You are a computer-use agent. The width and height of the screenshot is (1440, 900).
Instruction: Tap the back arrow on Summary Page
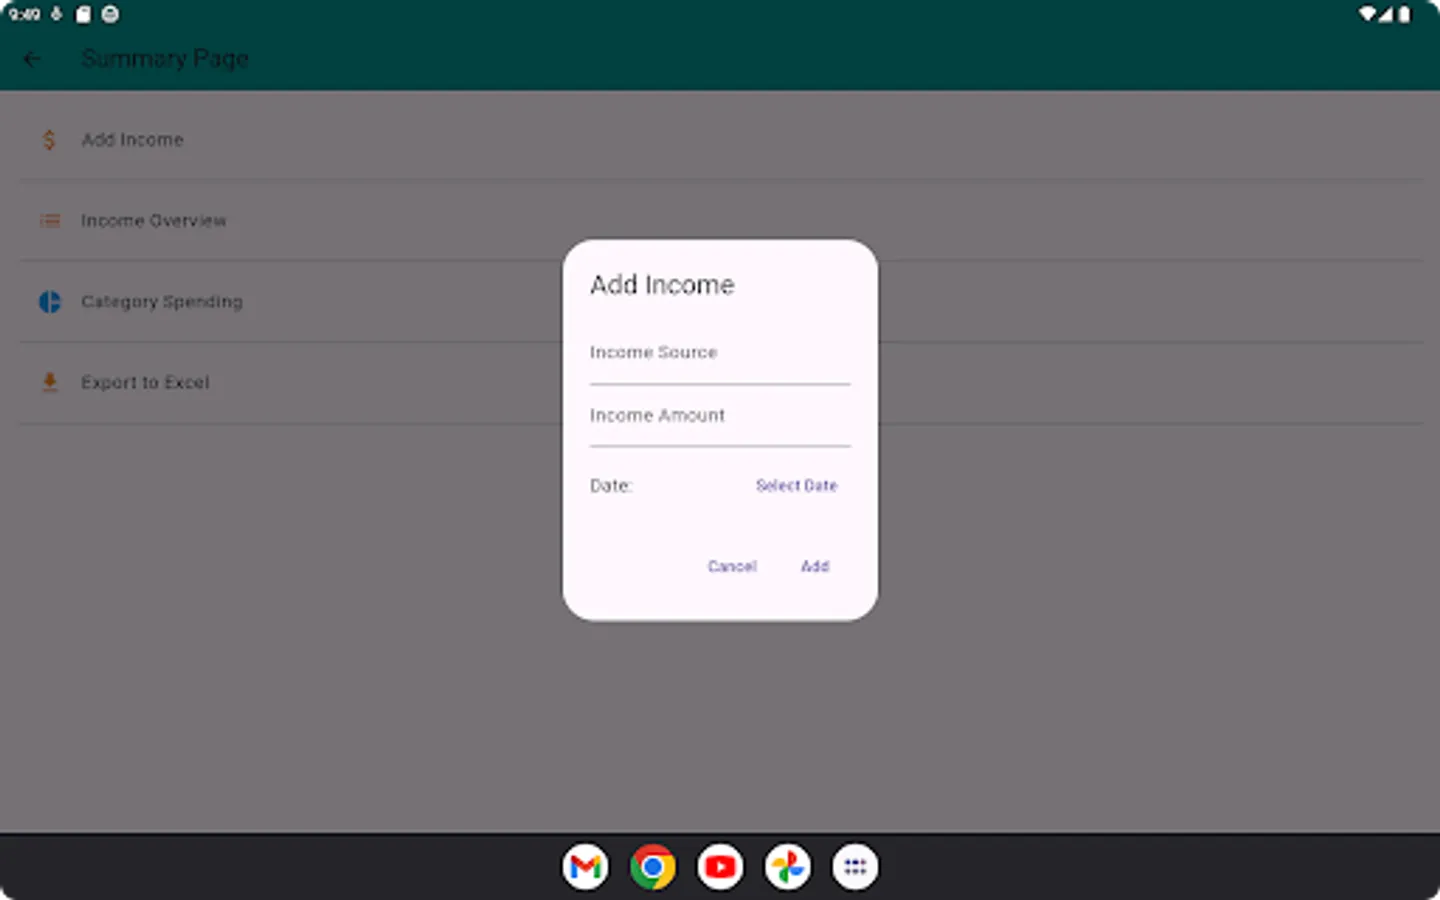click(x=32, y=58)
